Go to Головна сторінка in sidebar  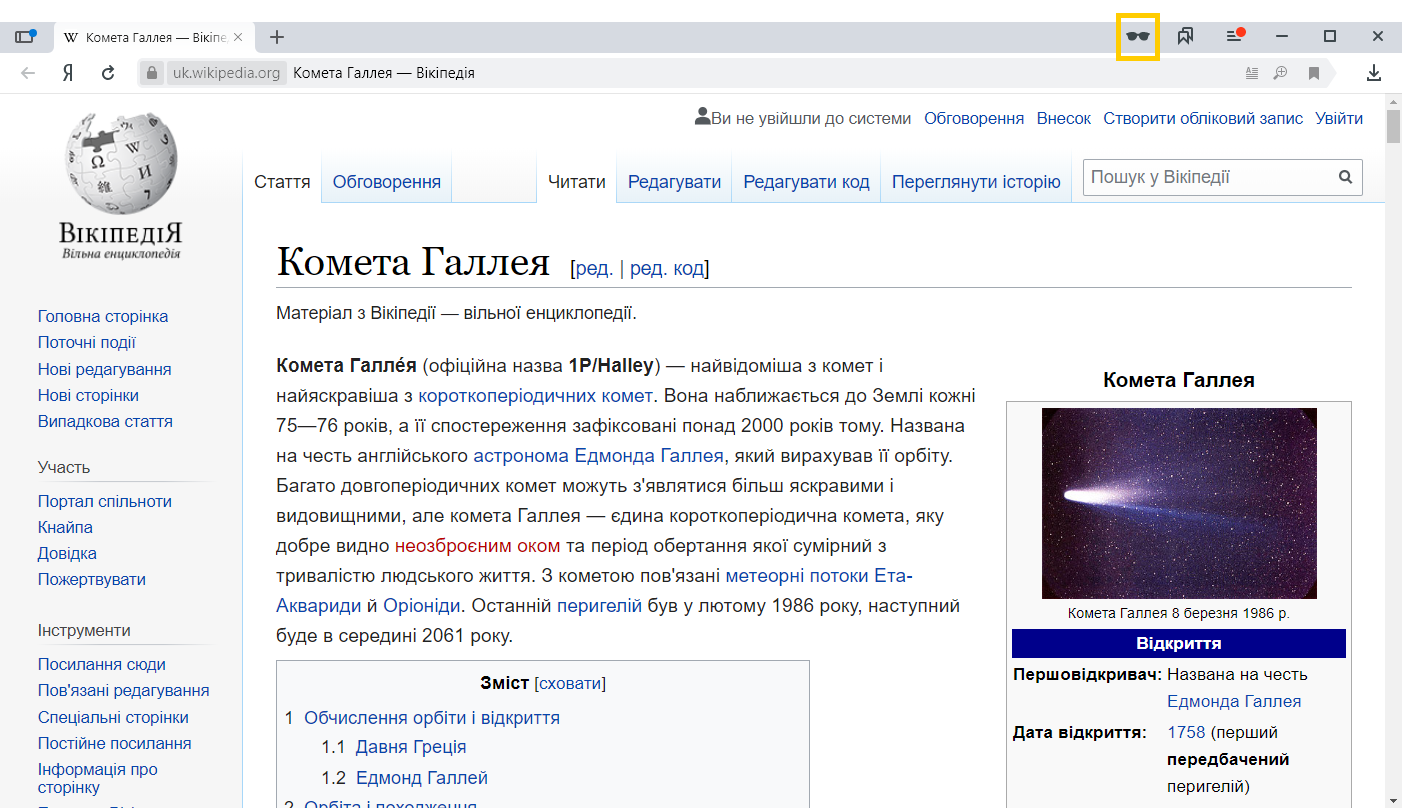103,316
